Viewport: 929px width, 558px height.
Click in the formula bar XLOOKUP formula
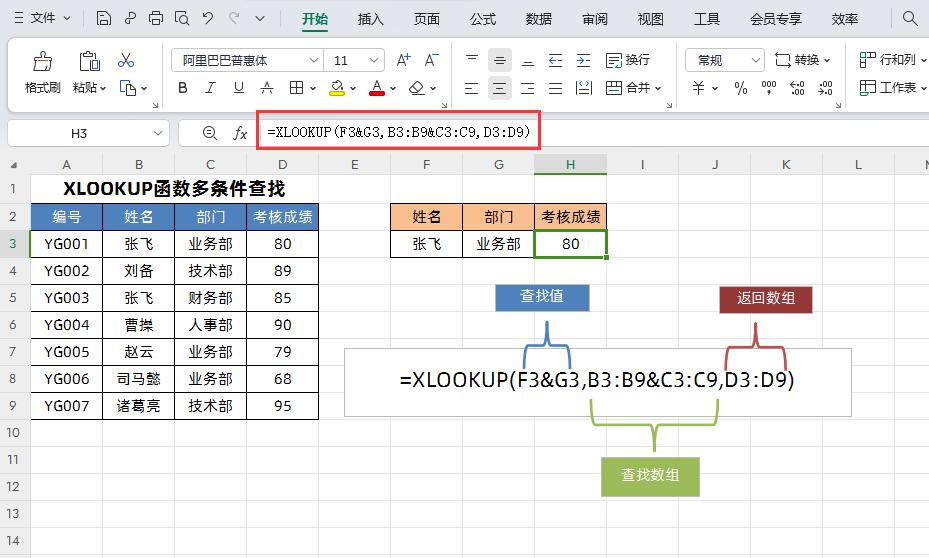[x=398, y=132]
